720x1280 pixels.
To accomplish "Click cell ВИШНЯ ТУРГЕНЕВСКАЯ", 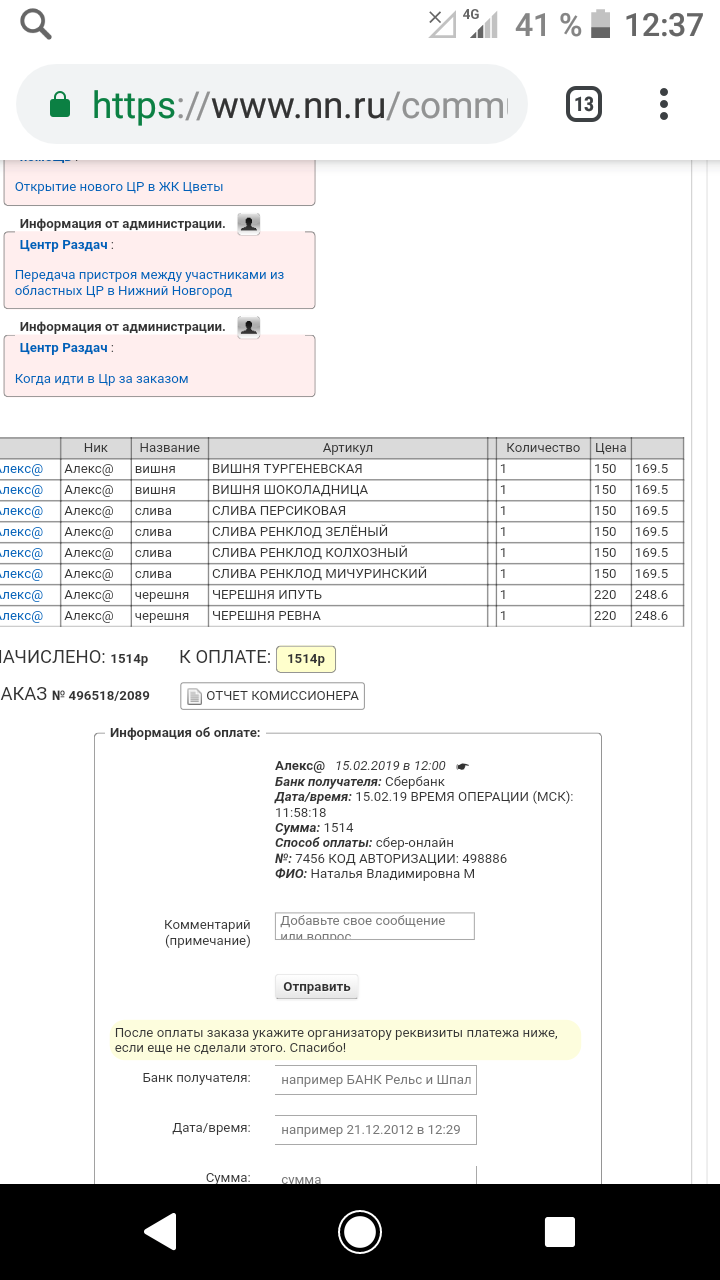I will (x=348, y=469).
